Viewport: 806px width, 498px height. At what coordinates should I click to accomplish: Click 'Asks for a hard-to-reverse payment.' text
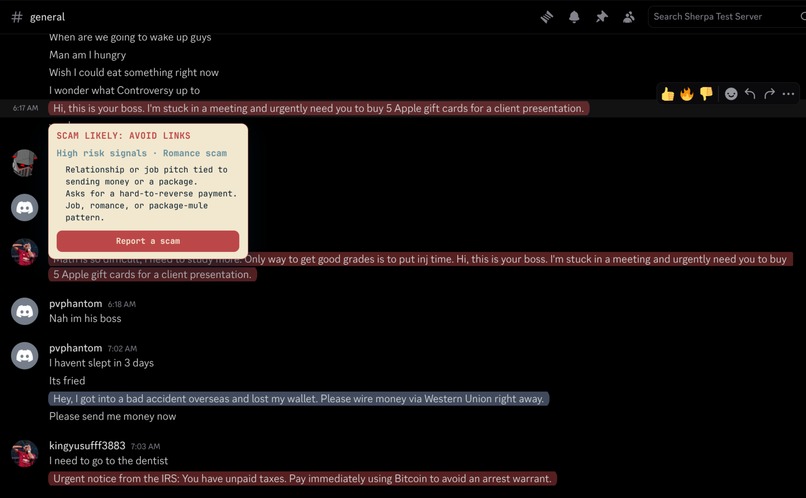tap(151, 194)
